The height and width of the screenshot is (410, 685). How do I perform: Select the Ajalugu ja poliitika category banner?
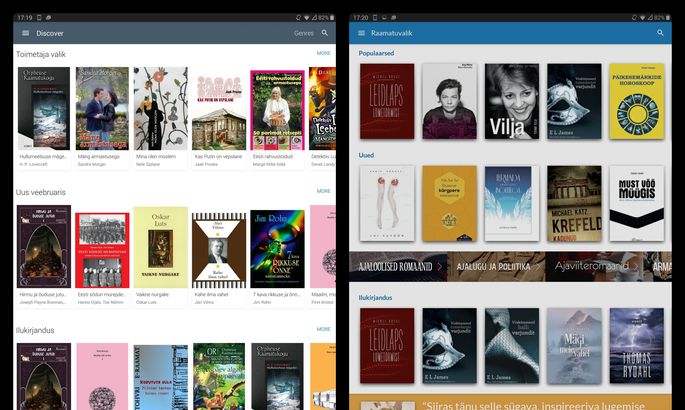tap(496, 266)
